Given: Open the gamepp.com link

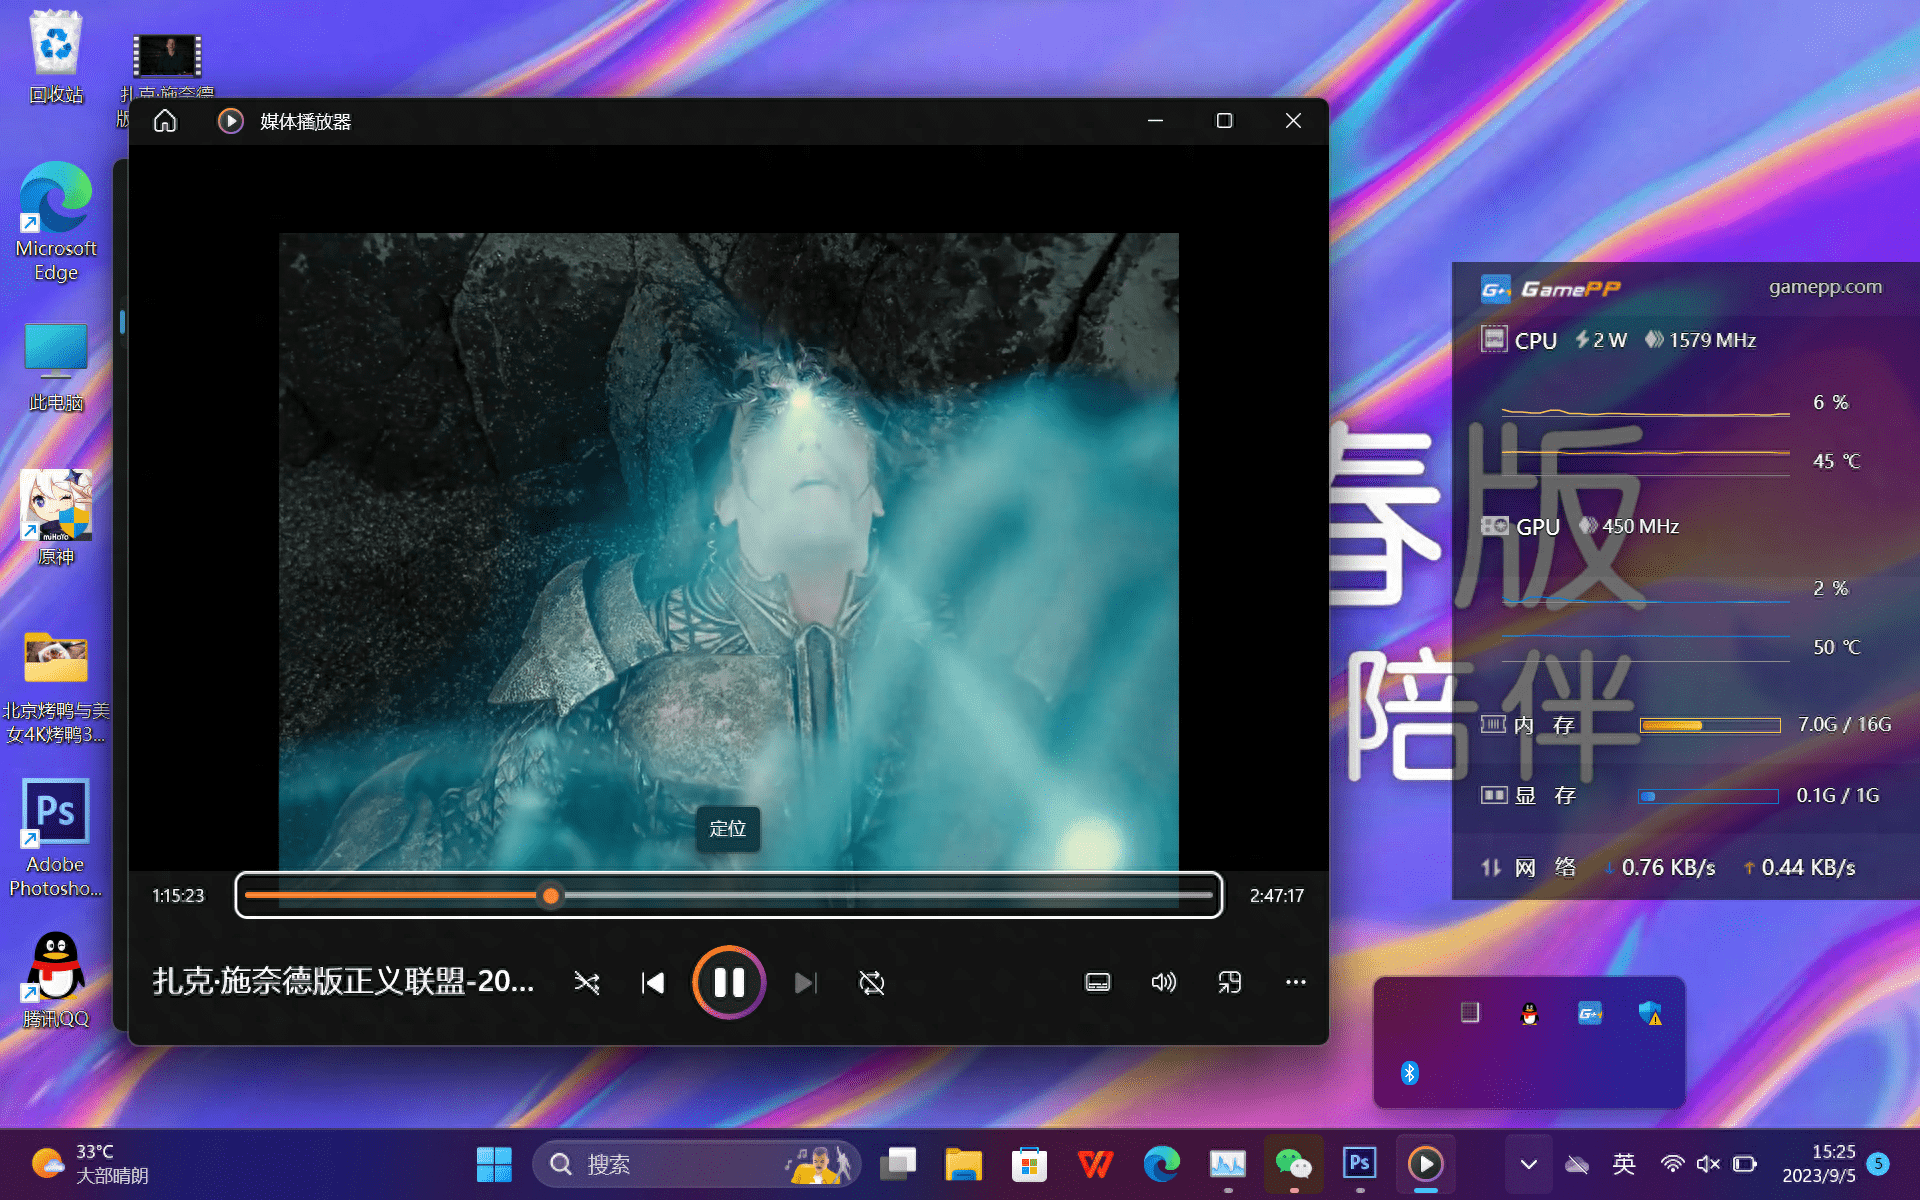Looking at the screenshot, I should coord(1825,287).
